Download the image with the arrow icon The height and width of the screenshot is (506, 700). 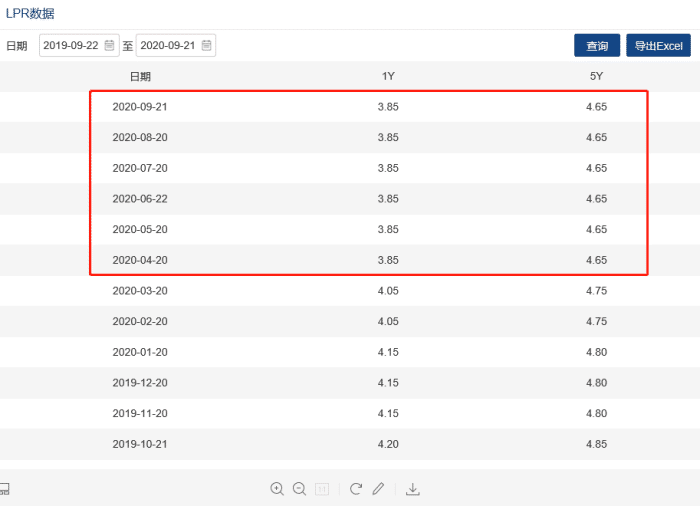tap(413, 489)
